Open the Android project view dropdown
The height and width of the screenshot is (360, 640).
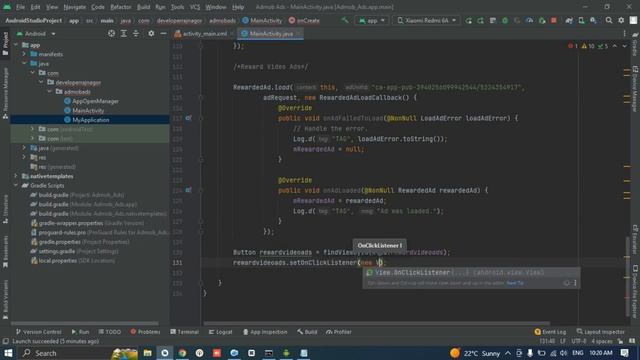pyautogui.click(x=36, y=33)
